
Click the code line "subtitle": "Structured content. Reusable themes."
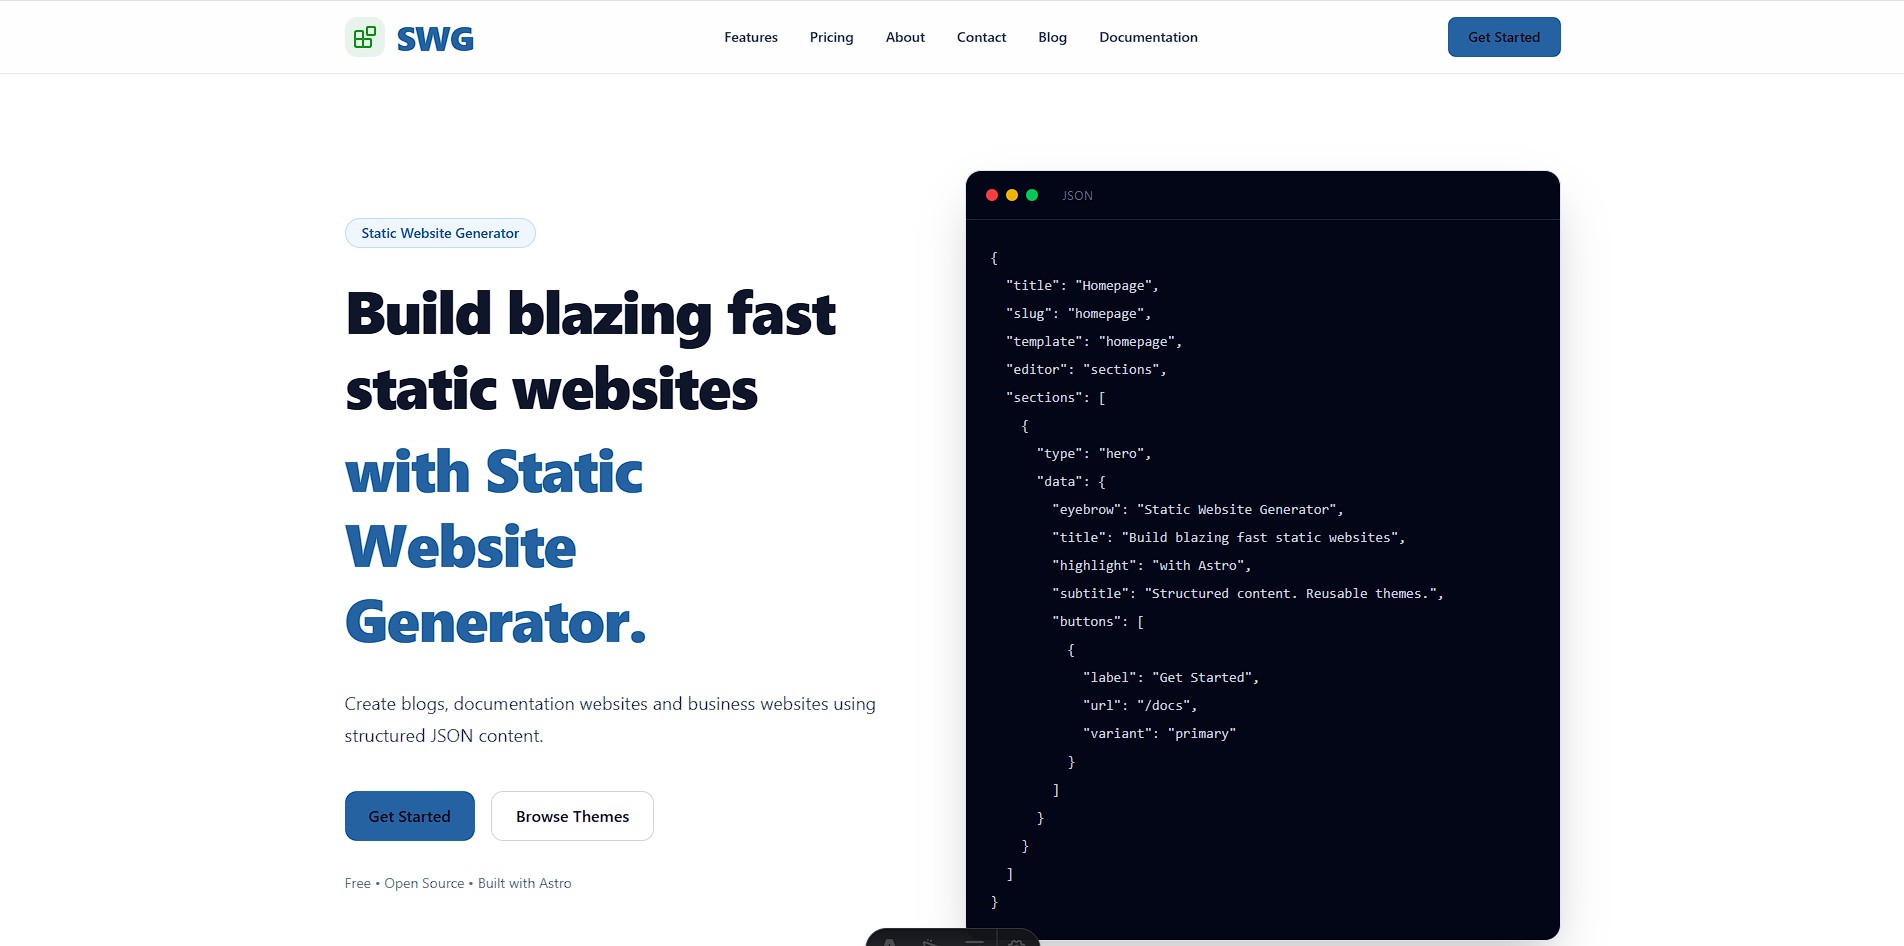[1248, 593]
